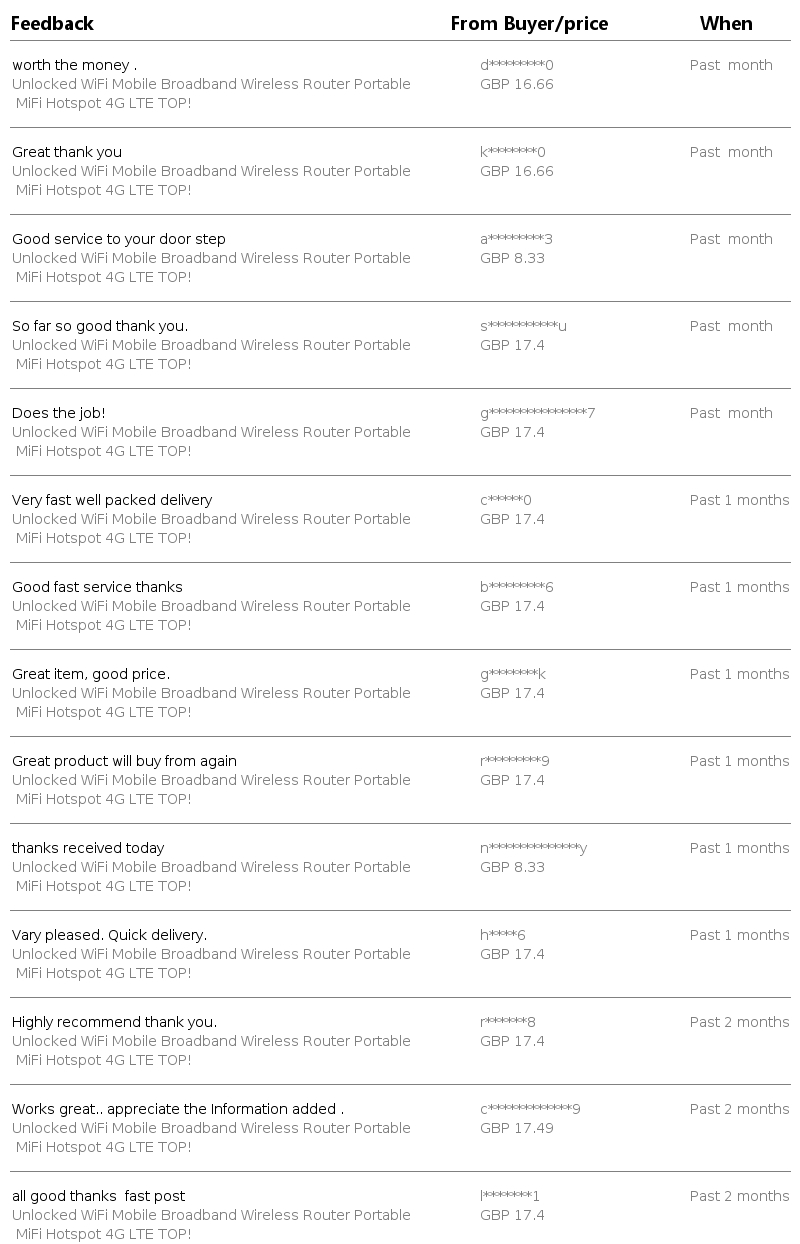Open item link under "all good thanks fast post"

click(211, 1216)
